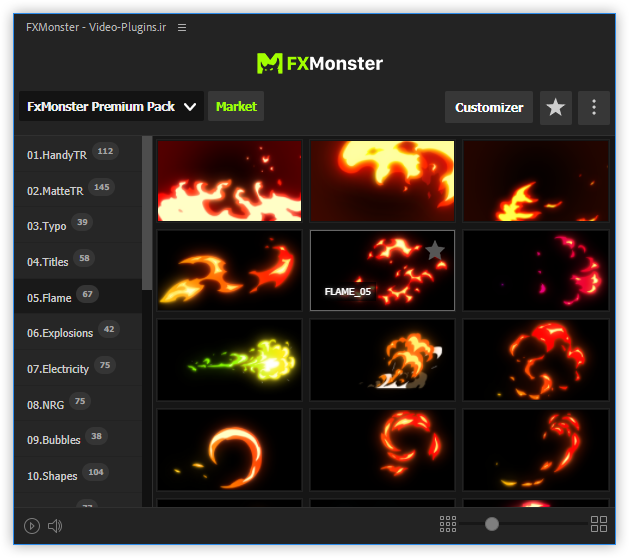Select the 01.HandyTR category

pyautogui.click(x=78, y=154)
